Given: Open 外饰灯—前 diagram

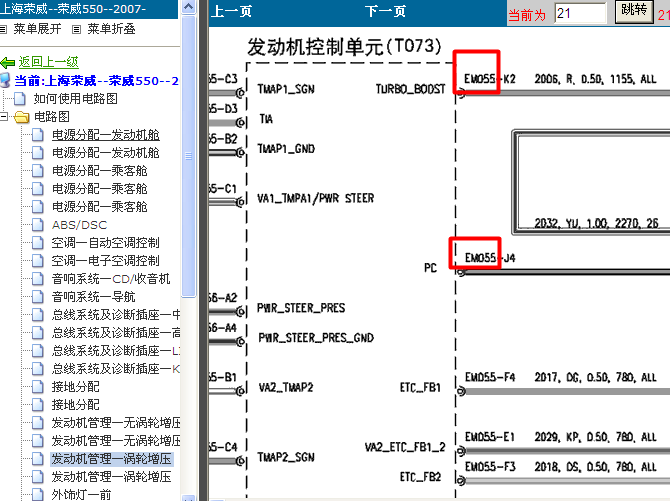Looking at the screenshot, I should (x=82, y=495).
